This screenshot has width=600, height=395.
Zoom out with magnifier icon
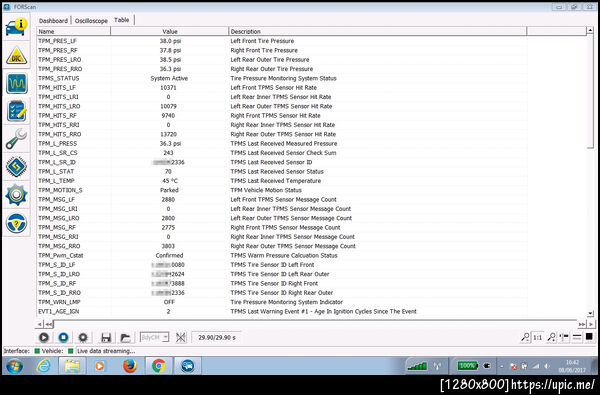point(525,337)
